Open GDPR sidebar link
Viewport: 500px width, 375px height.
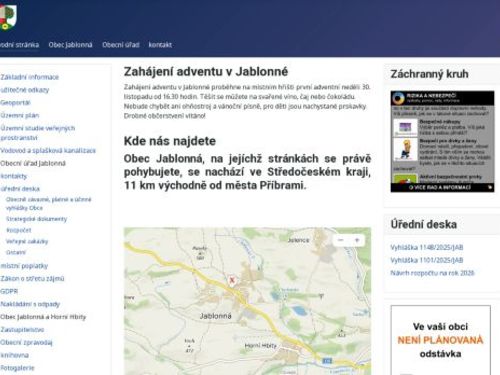click(9, 291)
